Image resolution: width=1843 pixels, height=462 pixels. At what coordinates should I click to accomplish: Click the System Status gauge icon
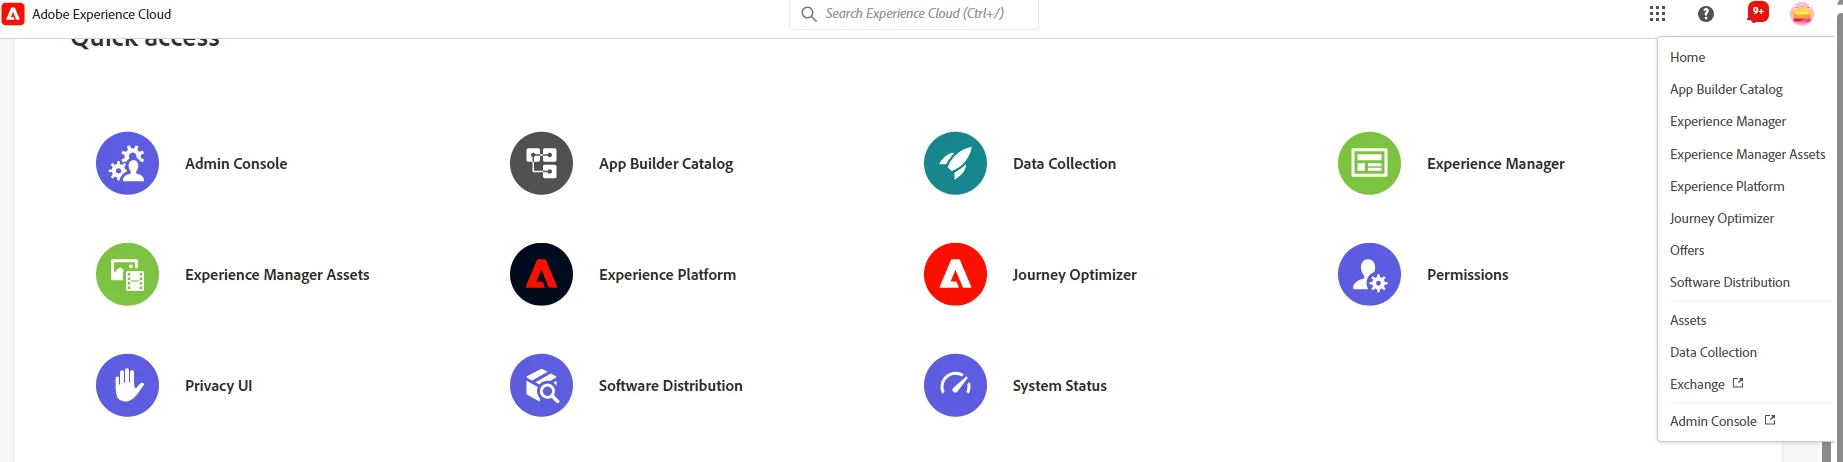[955, 385]
